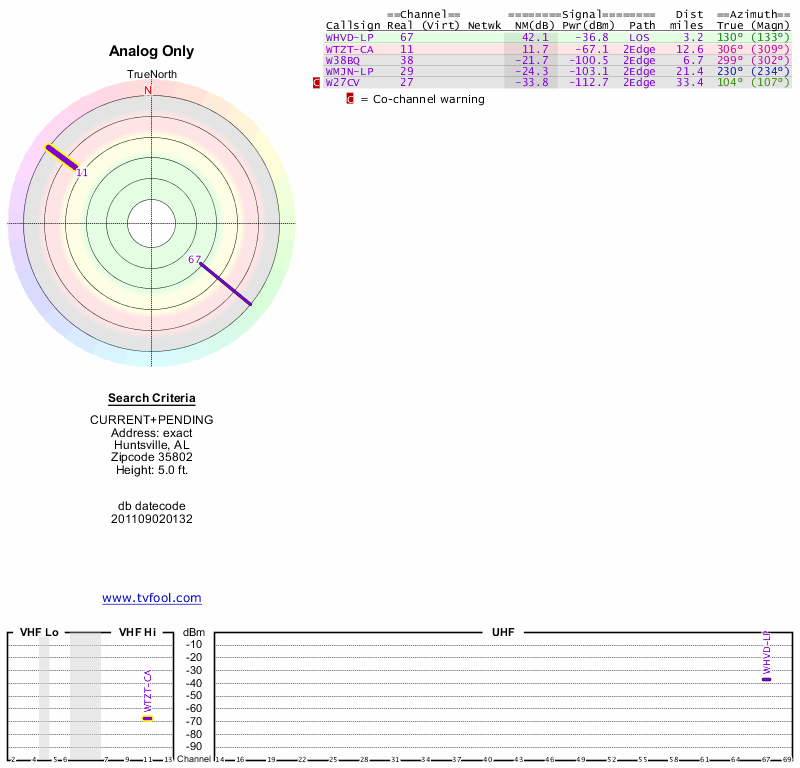This screenshot has width=800, height=768.
Task: Click the 33.4 miles distance for W27CV
Action: 690,82
